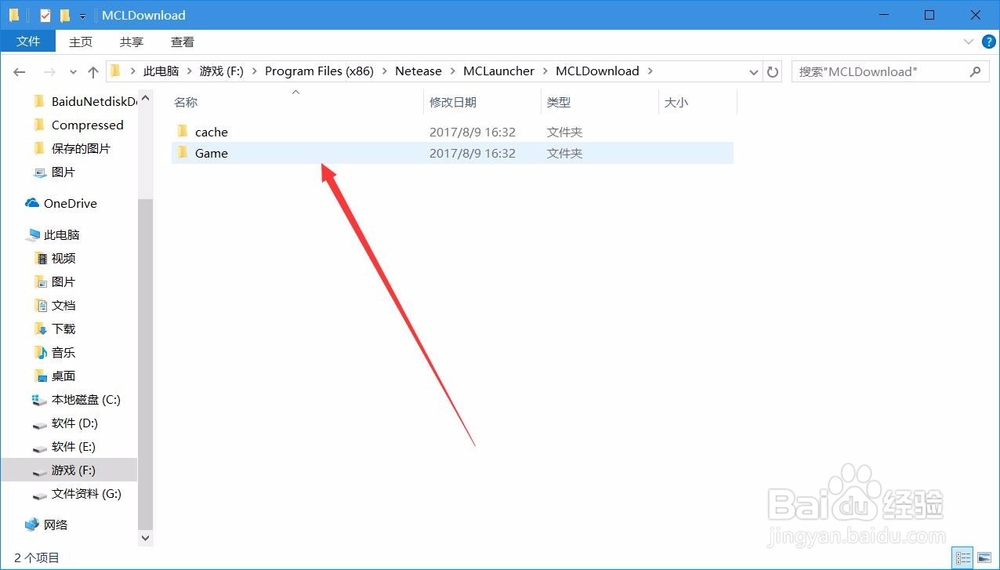Image resolution: width=1000 pixels, height=570 pixels.
Task: Click the MCLauncher breadcrumb
Action: pos(499,71)
